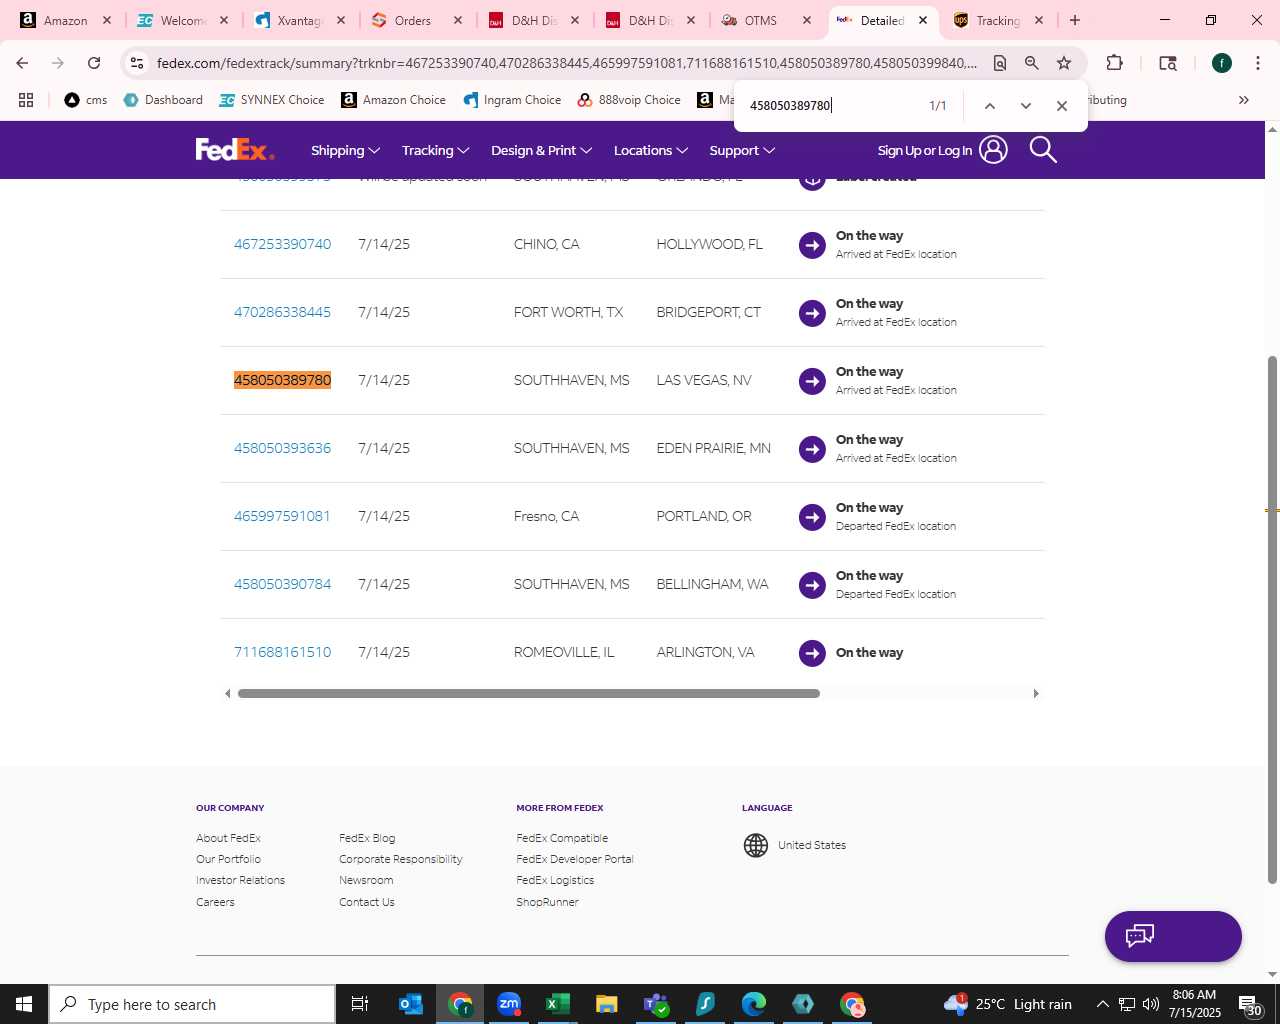
Task: Click the table scroll right arrow
Action: pyautogui.click(x=1036, y=693)
